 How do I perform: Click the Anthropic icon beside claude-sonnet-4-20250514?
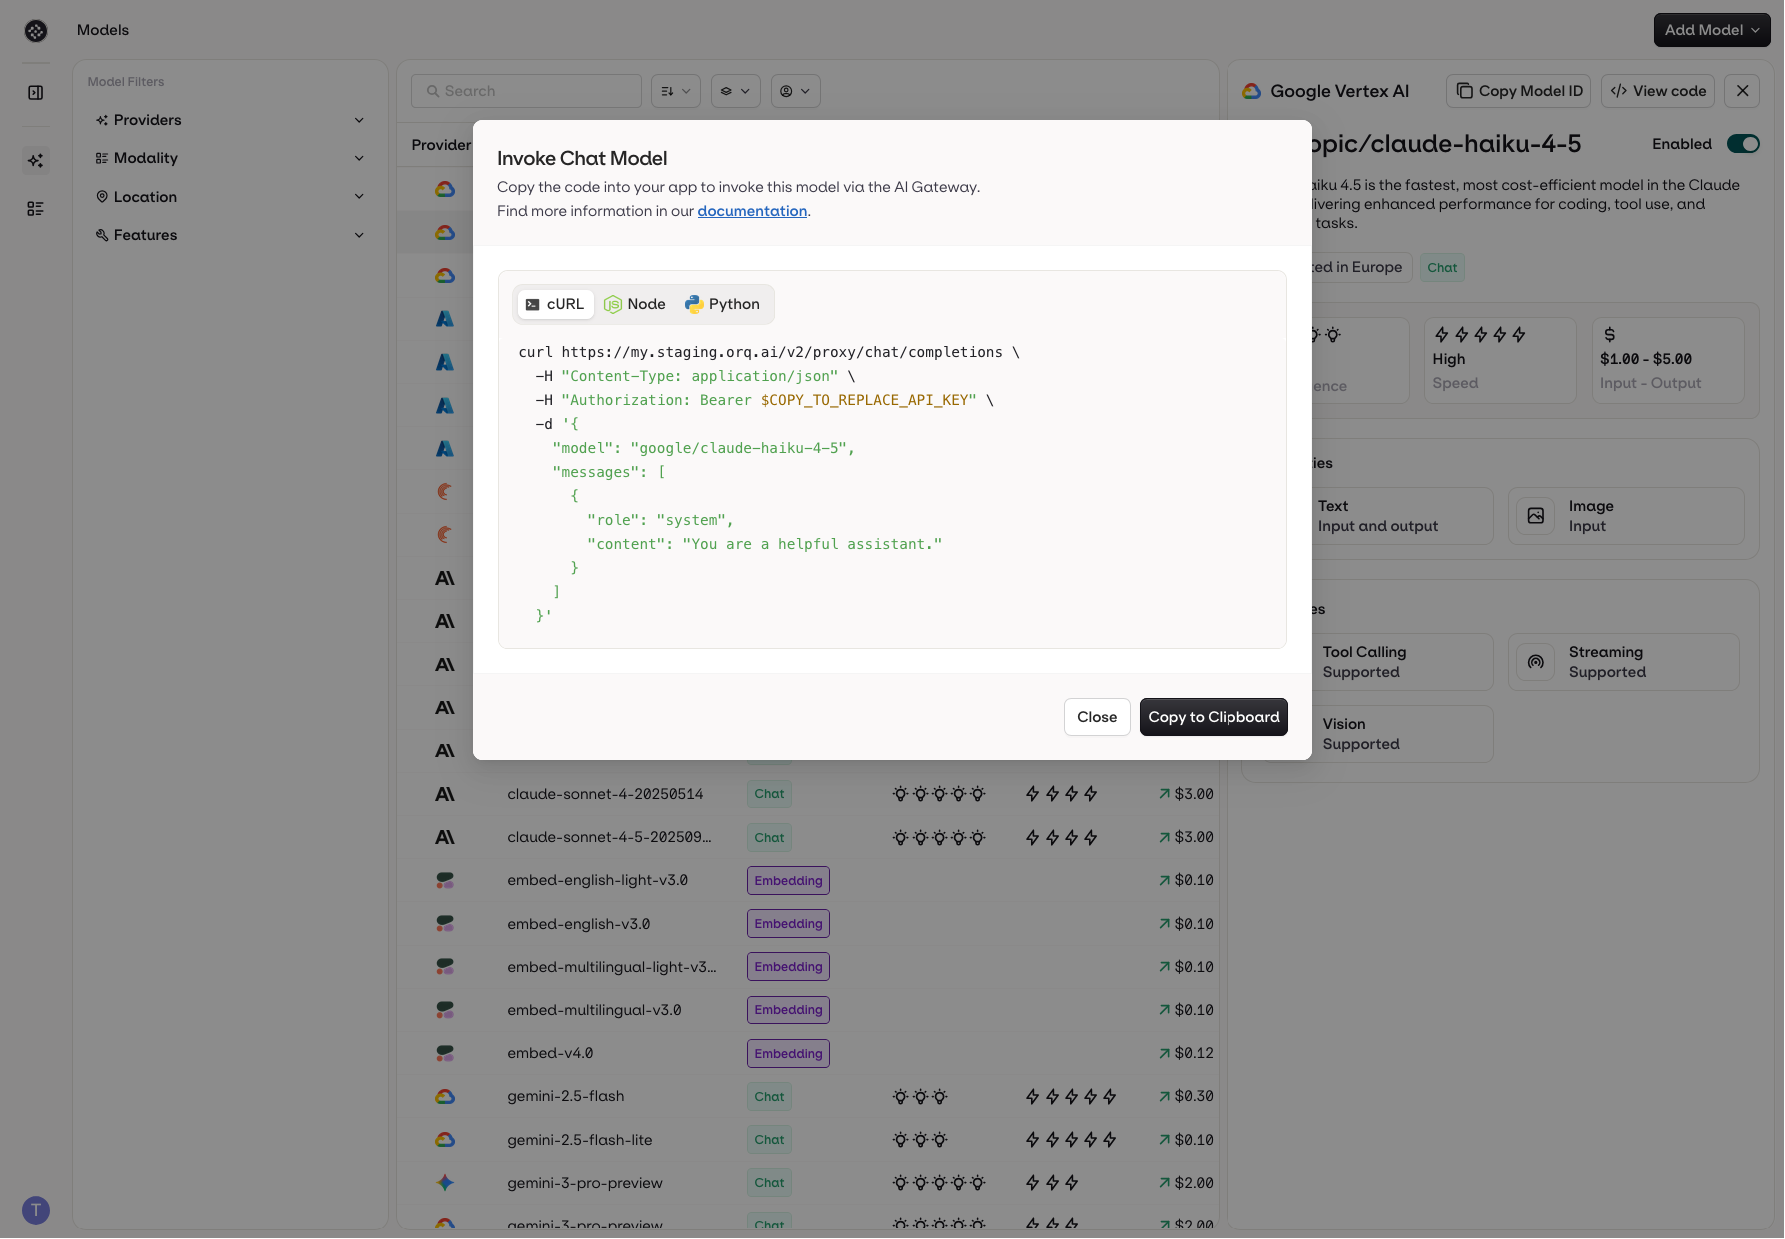(445, 793)
